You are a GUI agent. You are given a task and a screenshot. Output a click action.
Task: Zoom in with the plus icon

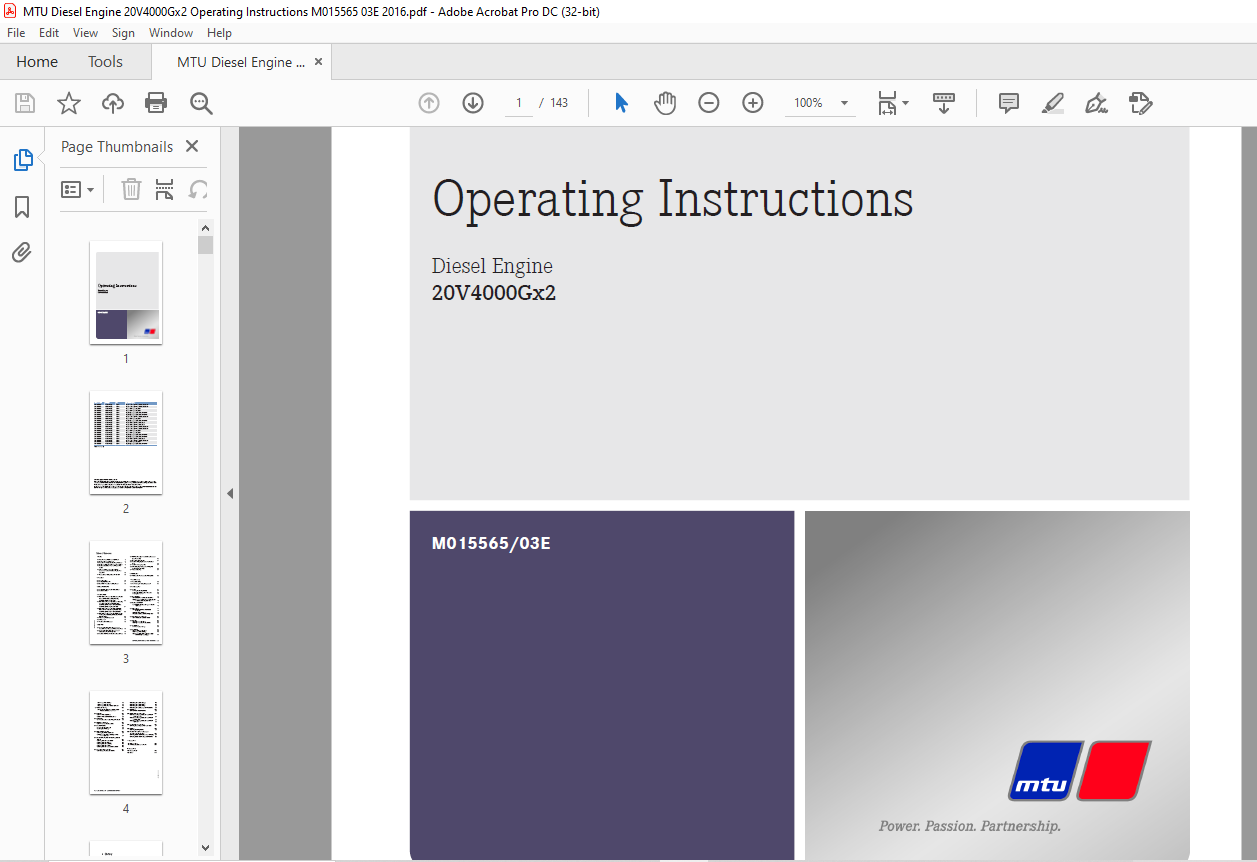(x=753, y=103)
